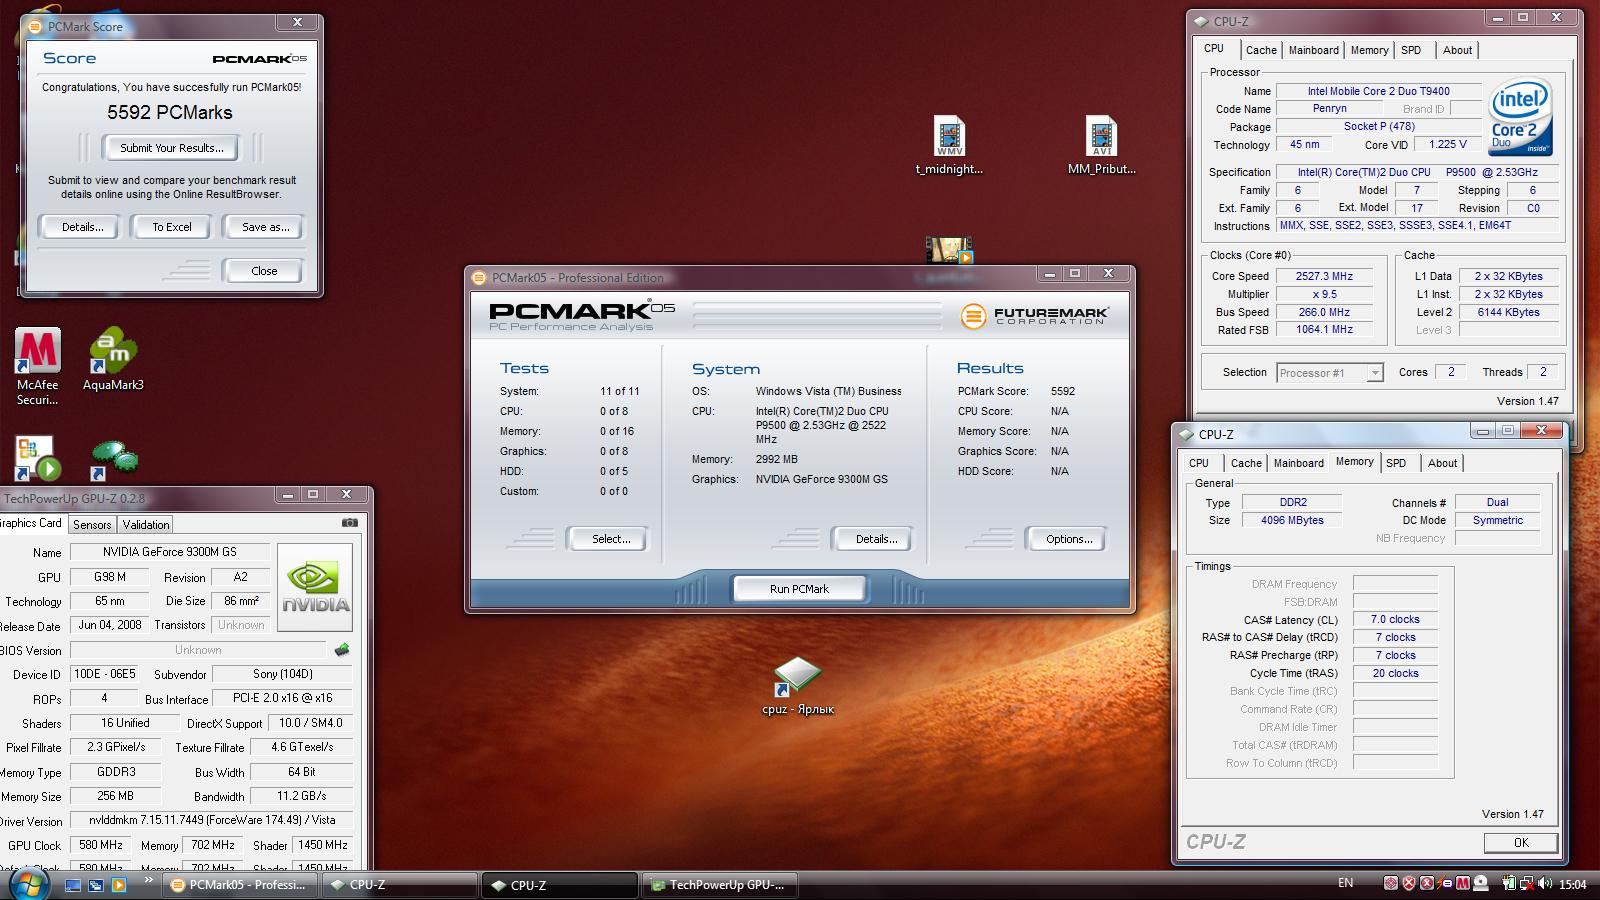Select the MM_Pribut AVI video file
The image size is (1600, 900).
[1101, 146]
